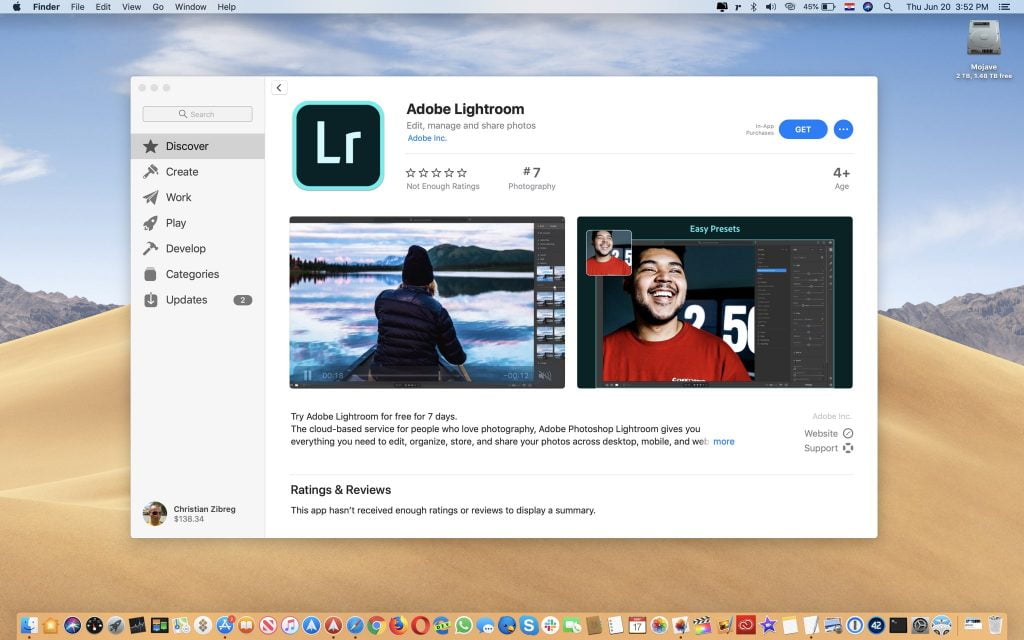
Task: Open the Create section in sidebar
Action: click(x=181, y=172)
